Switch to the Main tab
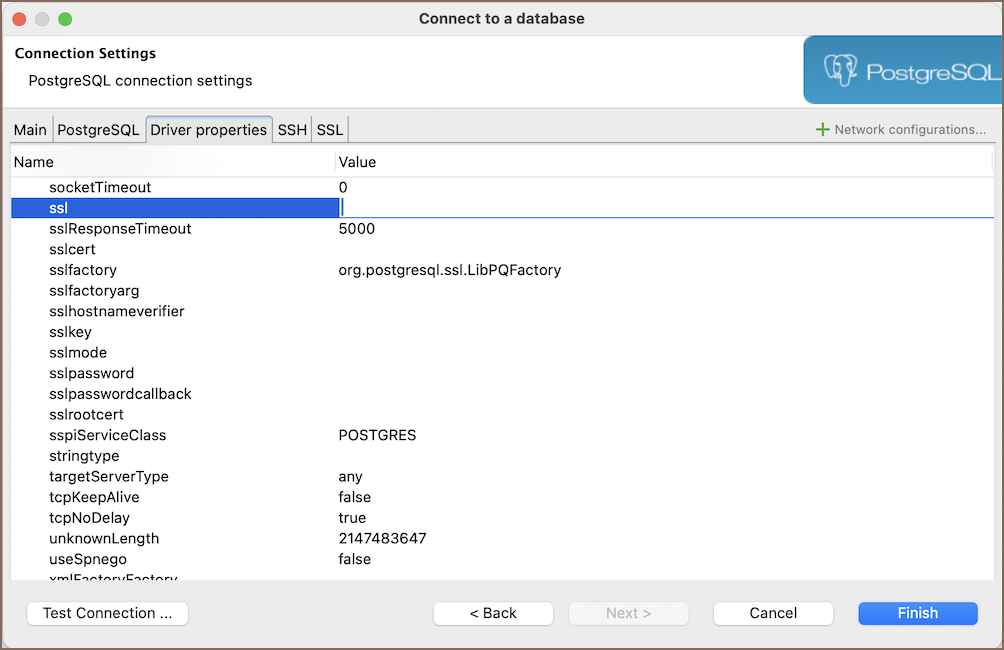Image resolution: width=1004 pixels, height=650 pixels. tap(30, 130)
